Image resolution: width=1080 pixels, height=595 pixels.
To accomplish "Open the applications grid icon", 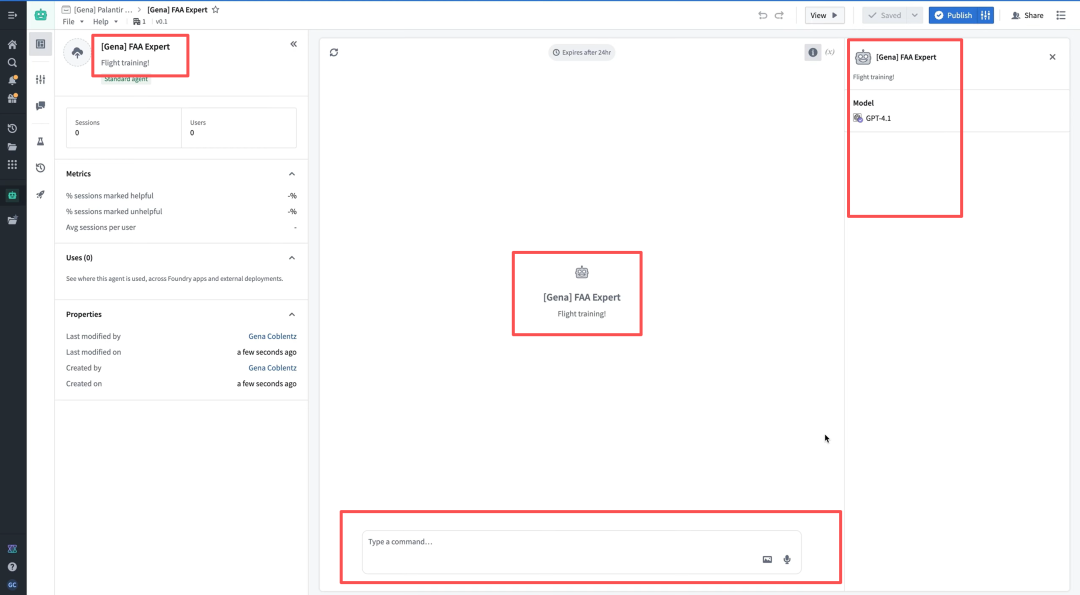I will [12, 165].
